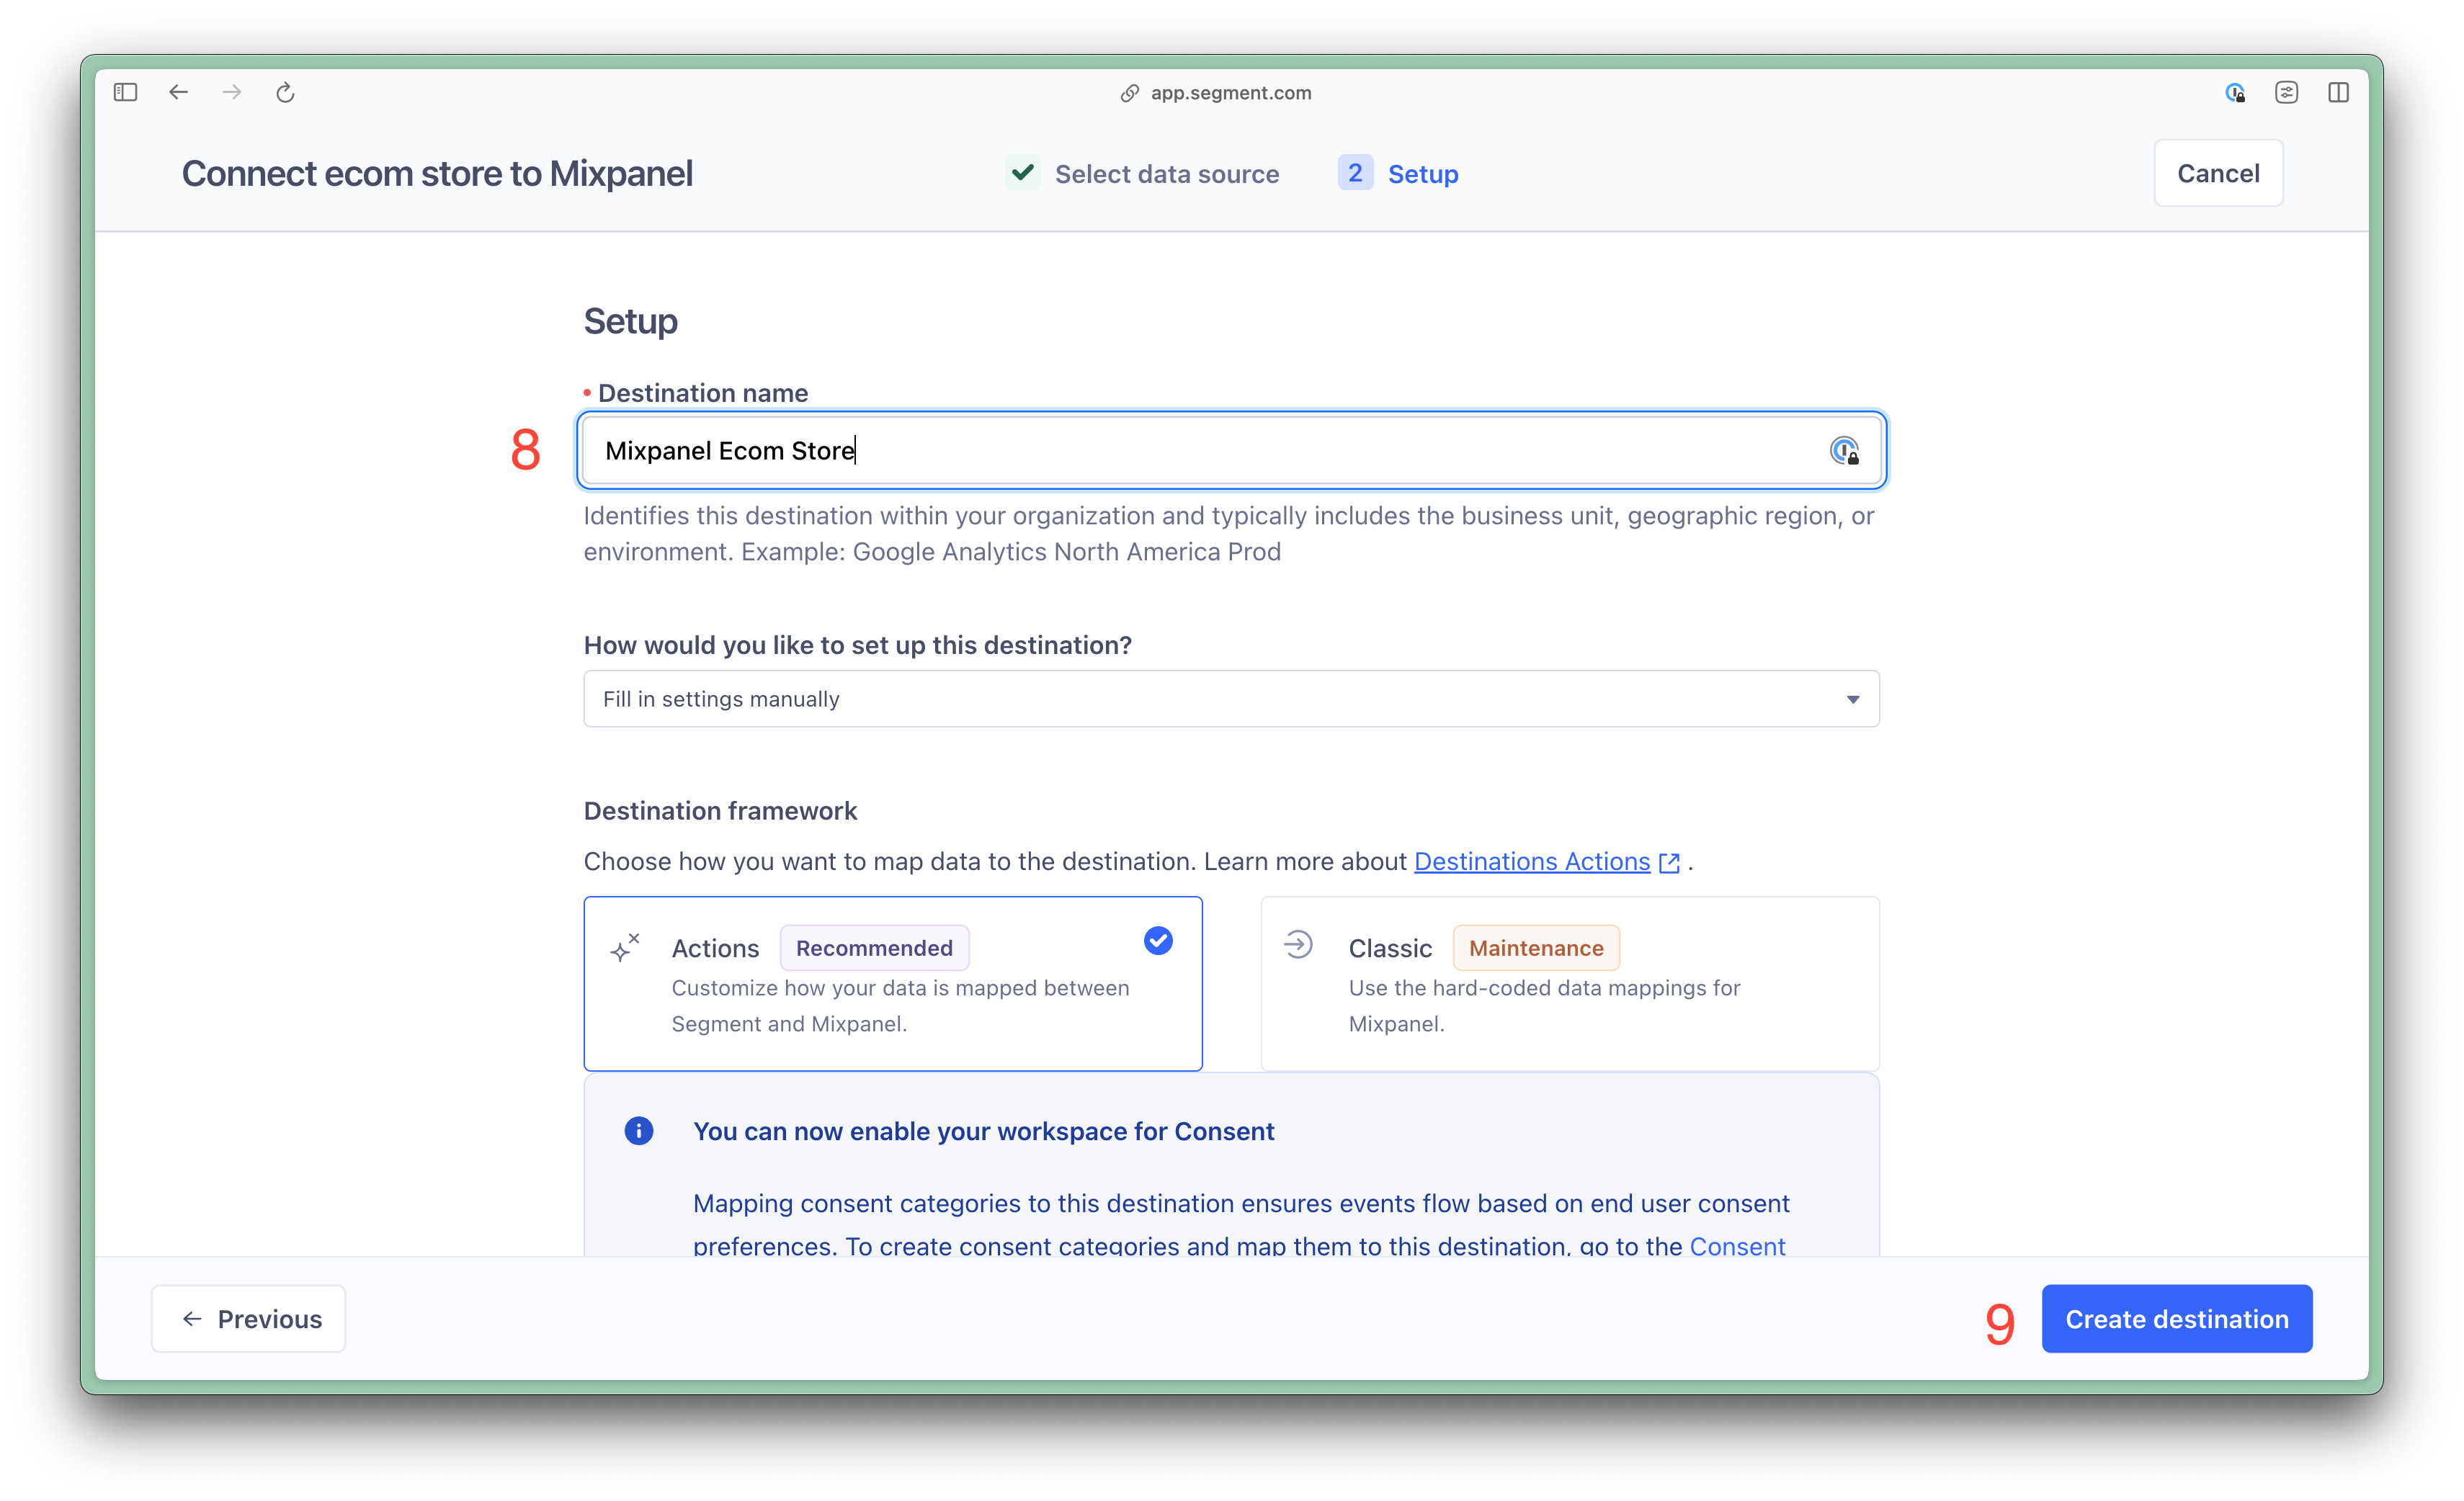This screenshot has height=1501, width=2464.
Task: Click the blue Consent info icon
Action: point(638,1131)
